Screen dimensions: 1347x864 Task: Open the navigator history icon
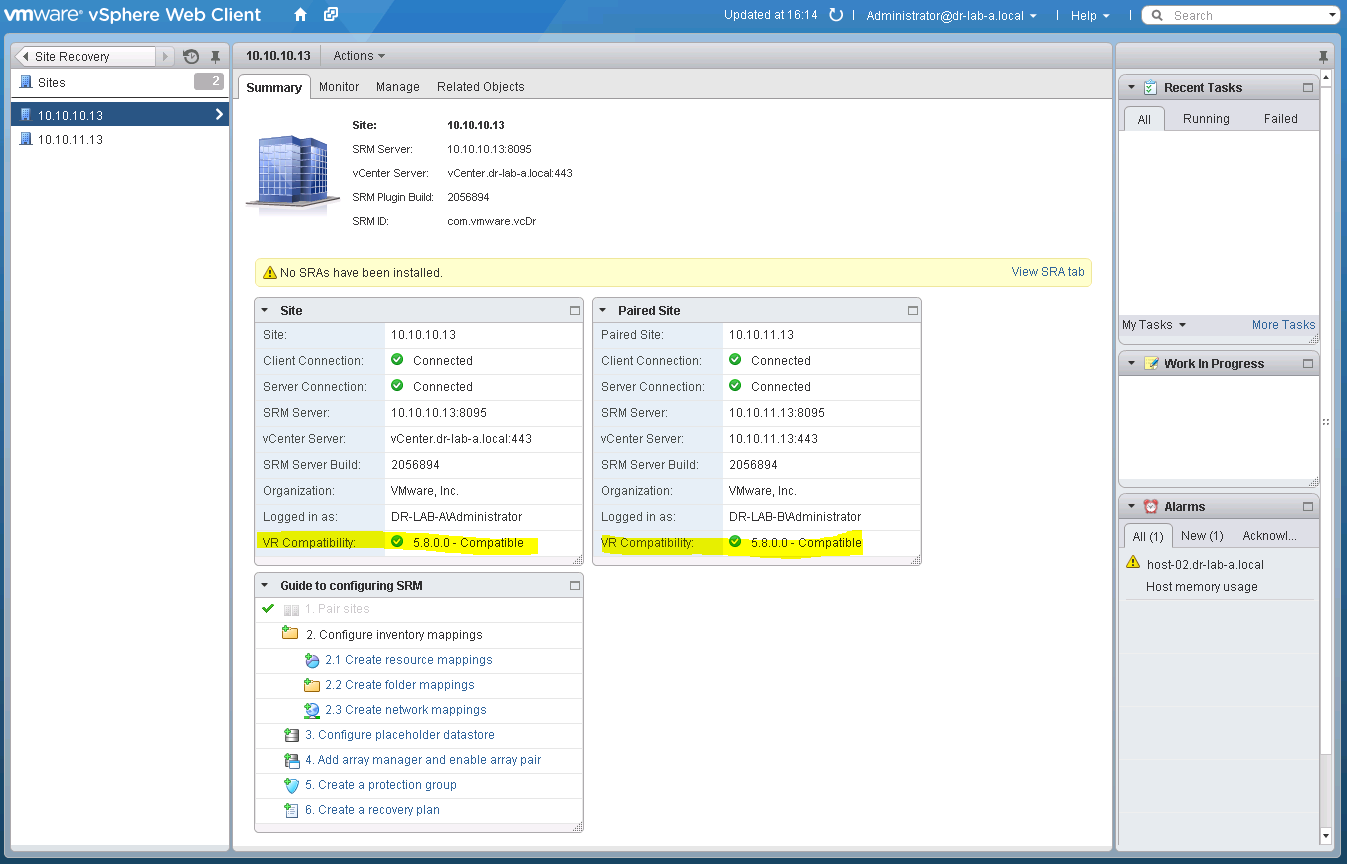(x=191, y=57)
